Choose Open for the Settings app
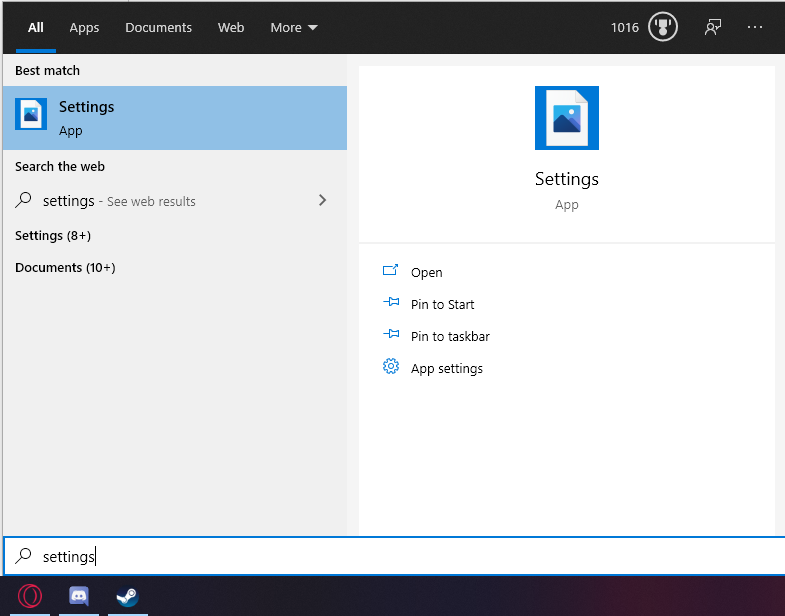The height and width of the screenshot is (616, 785). pos(427,272)
